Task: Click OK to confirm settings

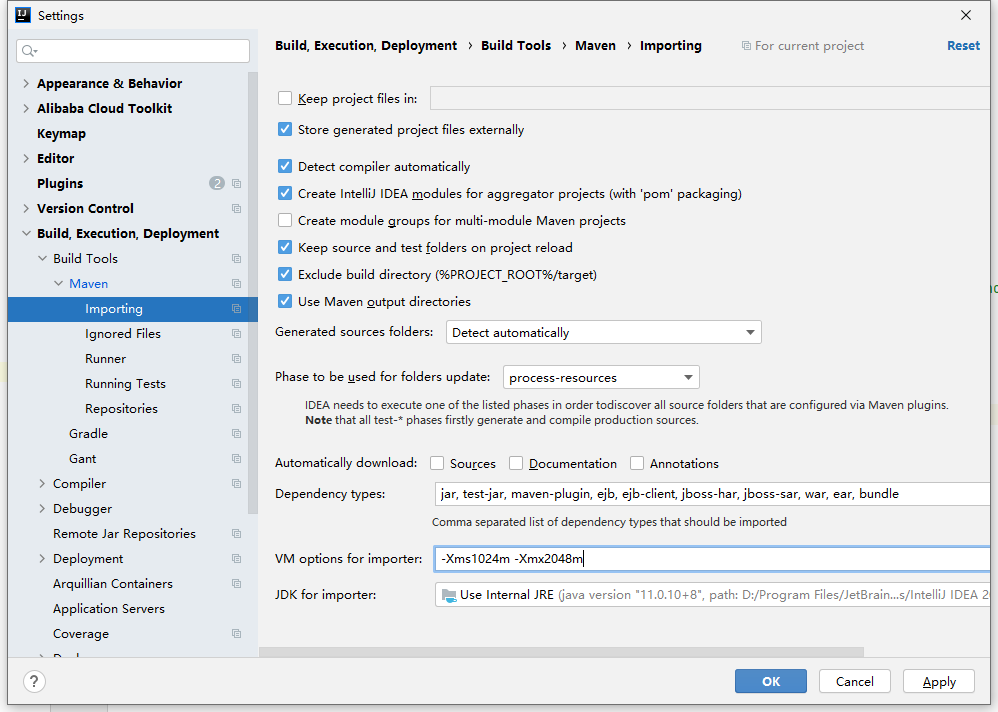Action: (771, 681)
